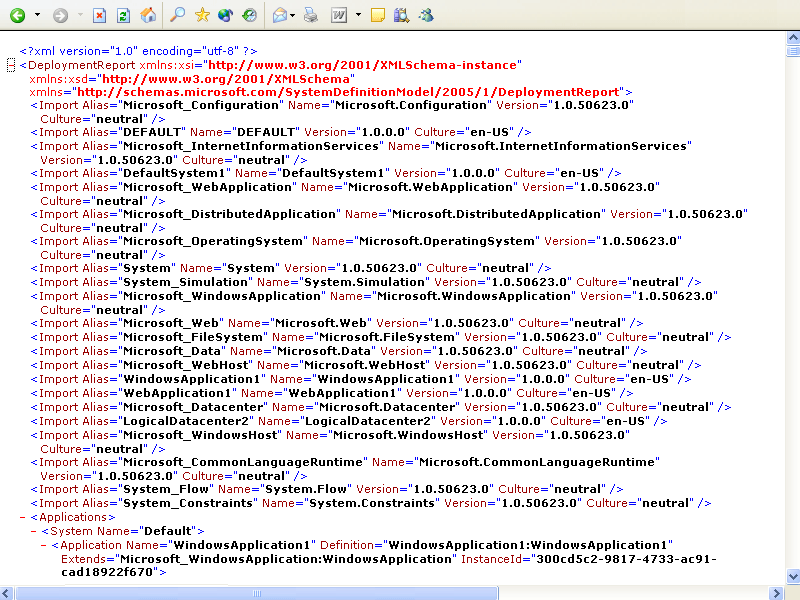Click the green Back arrow button
This screenshot has height=600, width=800.
18,15
